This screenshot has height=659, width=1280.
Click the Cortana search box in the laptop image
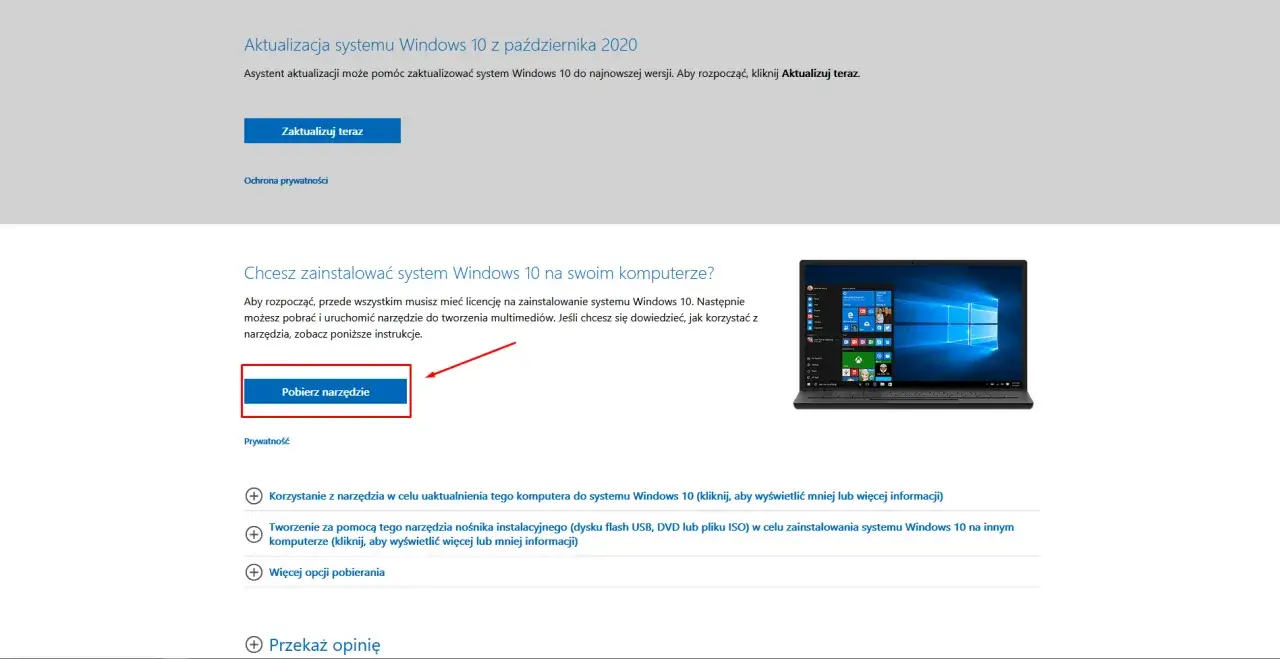tap(825, 384)
